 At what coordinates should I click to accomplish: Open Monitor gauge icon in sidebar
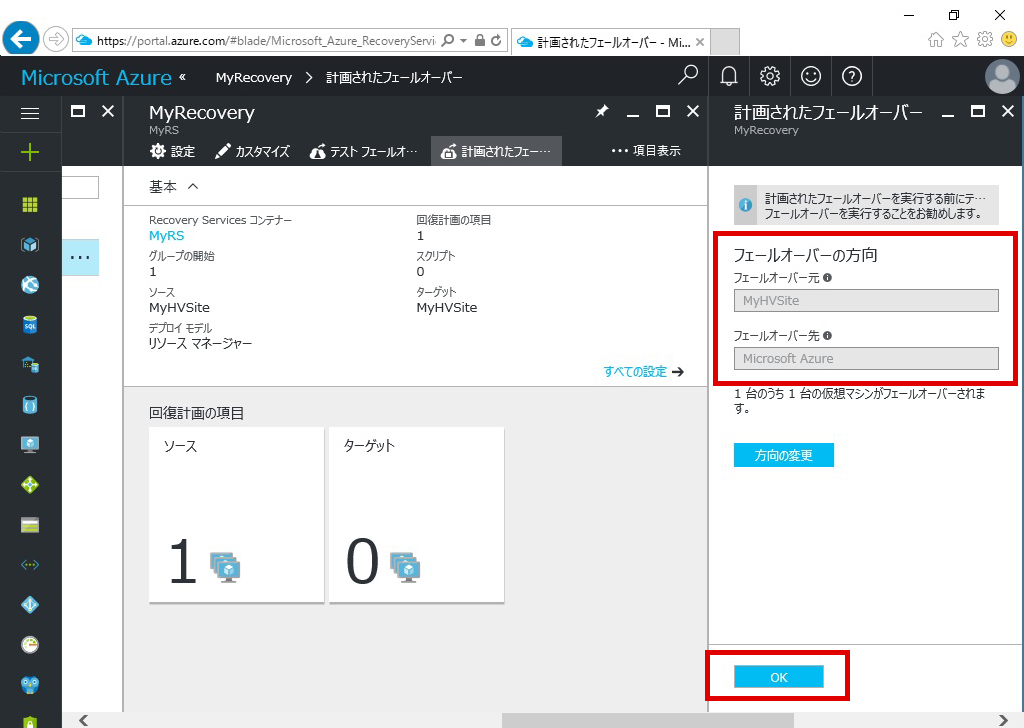tap(30, 644)
